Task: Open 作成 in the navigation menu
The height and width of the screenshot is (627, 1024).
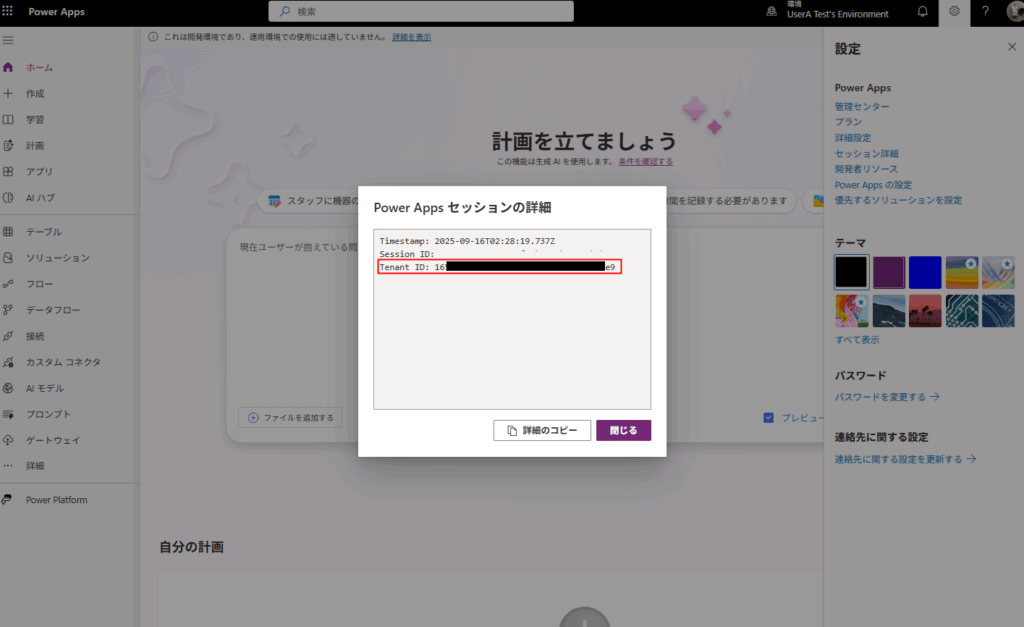Action: tap(35, 93)
